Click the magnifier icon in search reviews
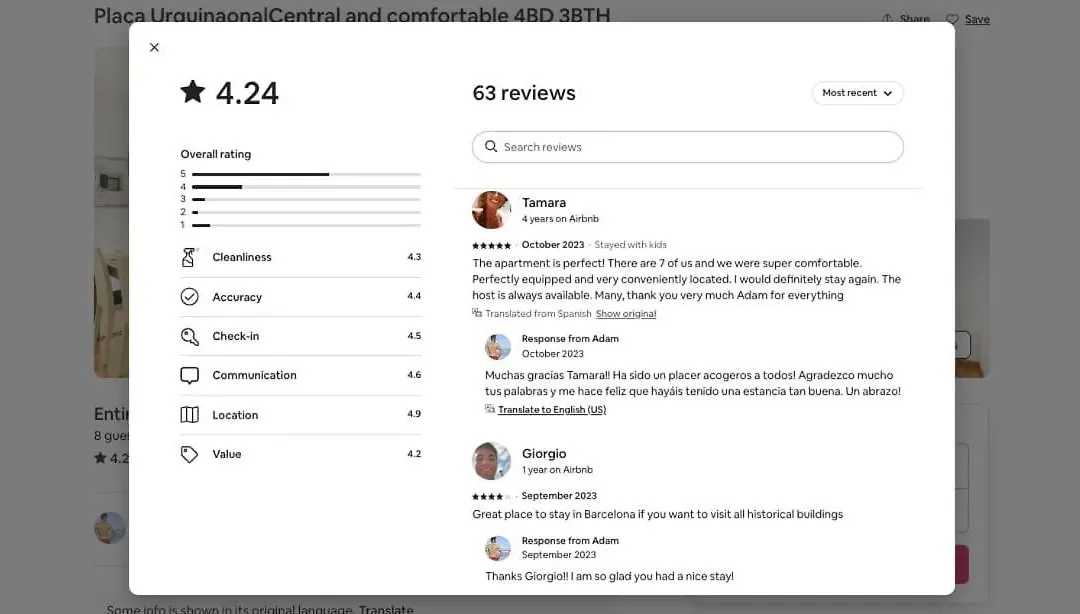 pyautogui.click(x=491, y=147)
